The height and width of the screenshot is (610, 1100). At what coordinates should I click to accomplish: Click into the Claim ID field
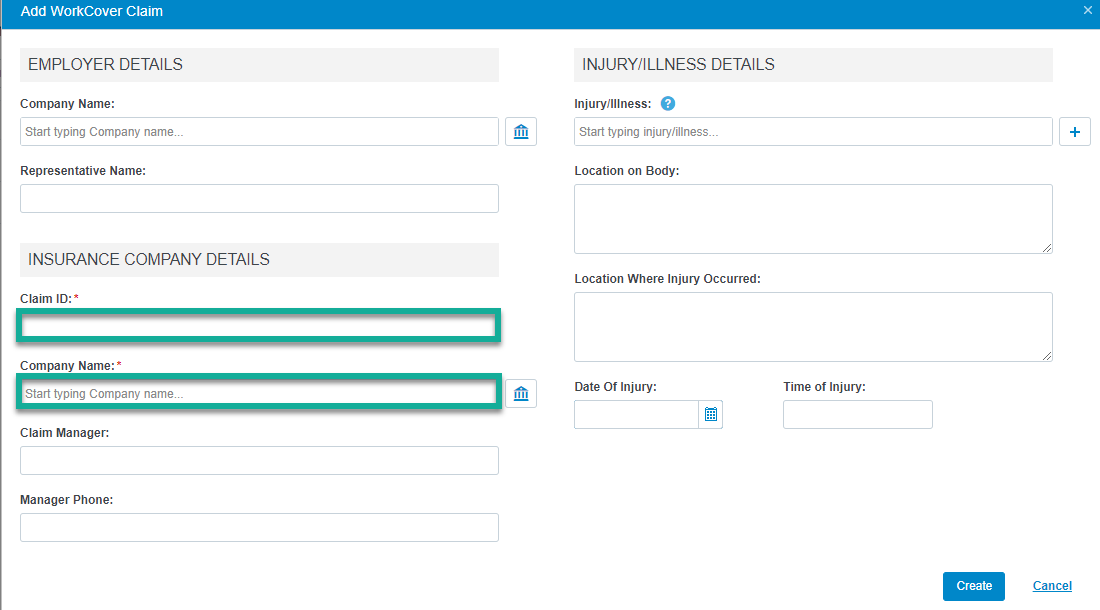coord(259,326)
